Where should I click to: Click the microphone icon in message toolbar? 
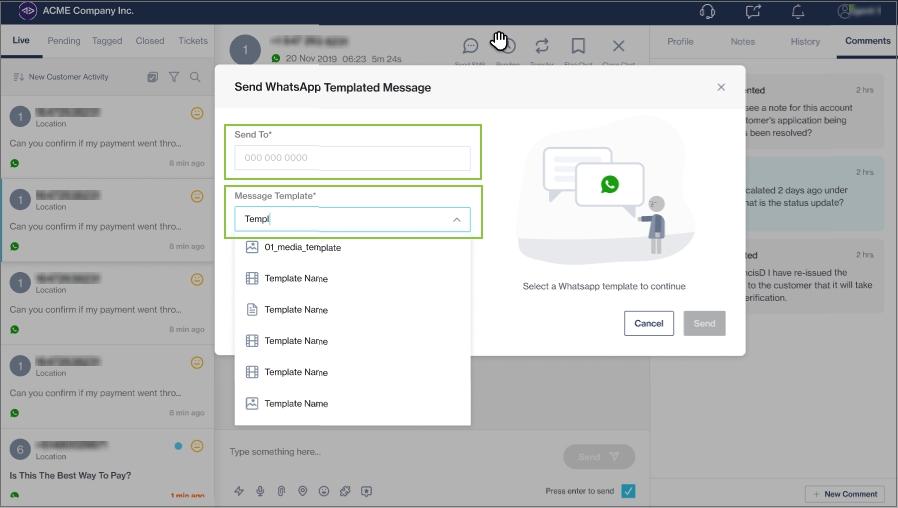coord(260,491)
